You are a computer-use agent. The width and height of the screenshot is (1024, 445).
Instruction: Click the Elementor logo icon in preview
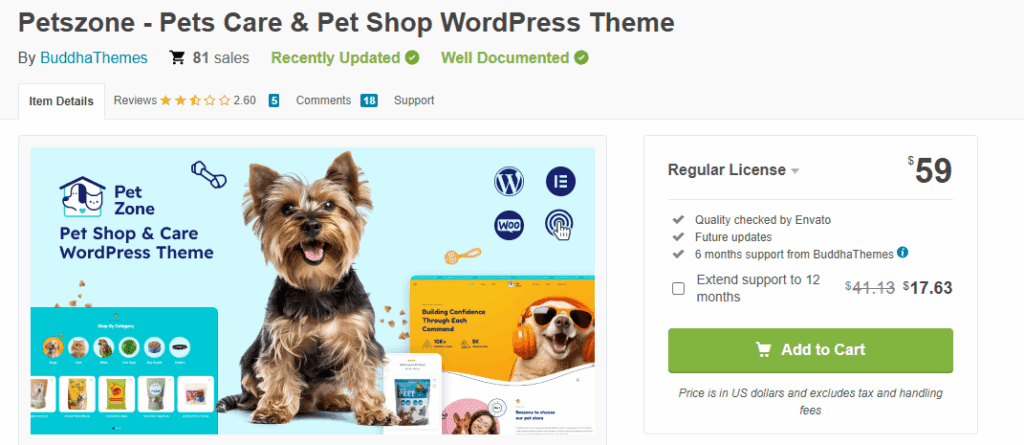tap(560, 181)
